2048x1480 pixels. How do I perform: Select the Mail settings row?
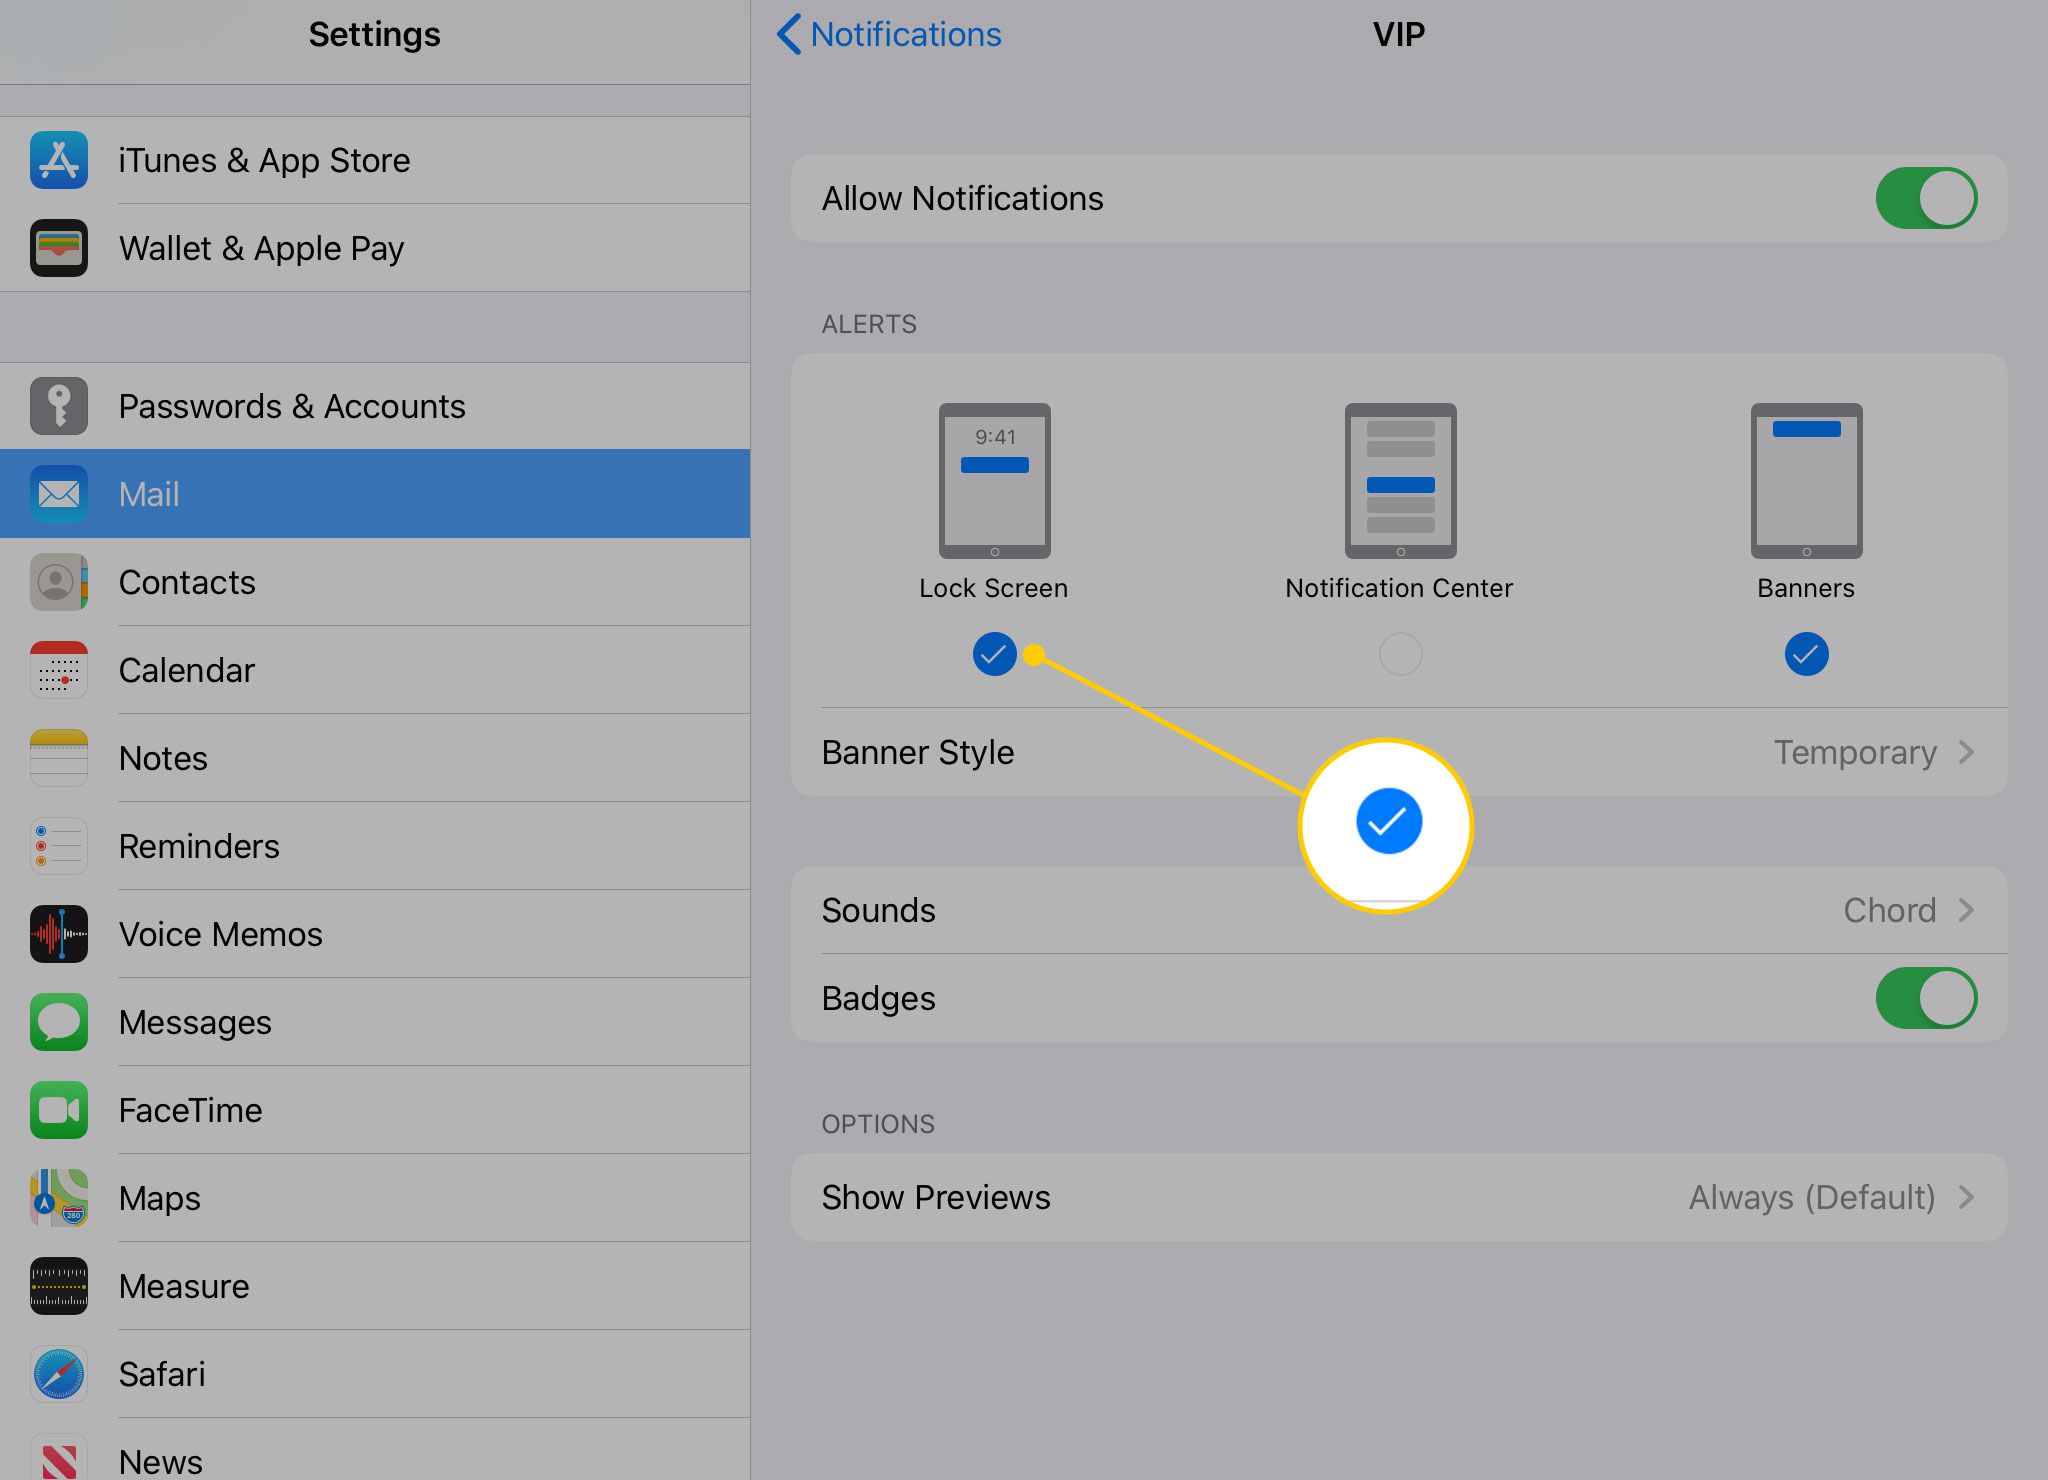click(x=375, y=494)
